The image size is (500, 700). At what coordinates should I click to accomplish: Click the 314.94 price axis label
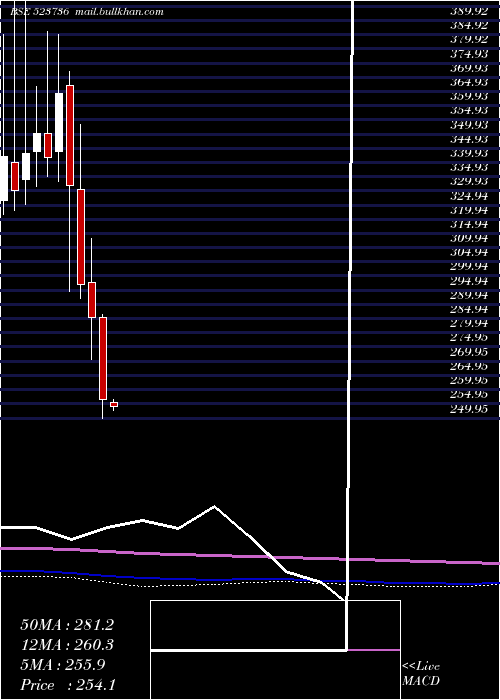coord(469,225)
